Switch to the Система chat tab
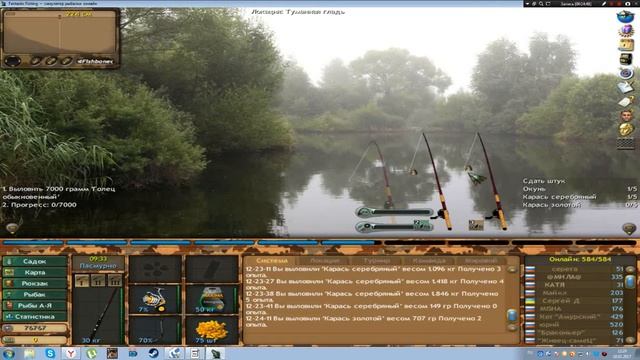This screenshot has width=640, height=360. tap(272, 260)
